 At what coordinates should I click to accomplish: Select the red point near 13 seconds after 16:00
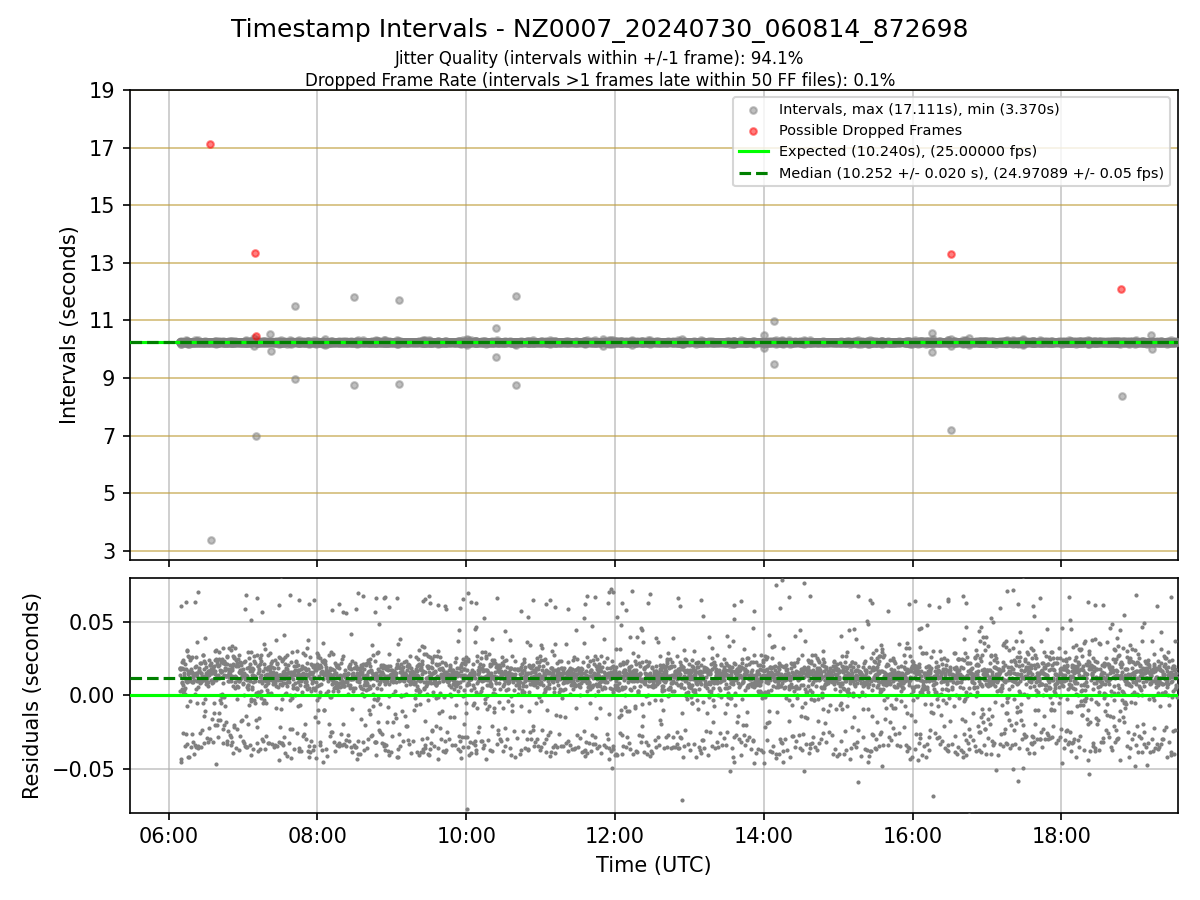pos(951,254)
